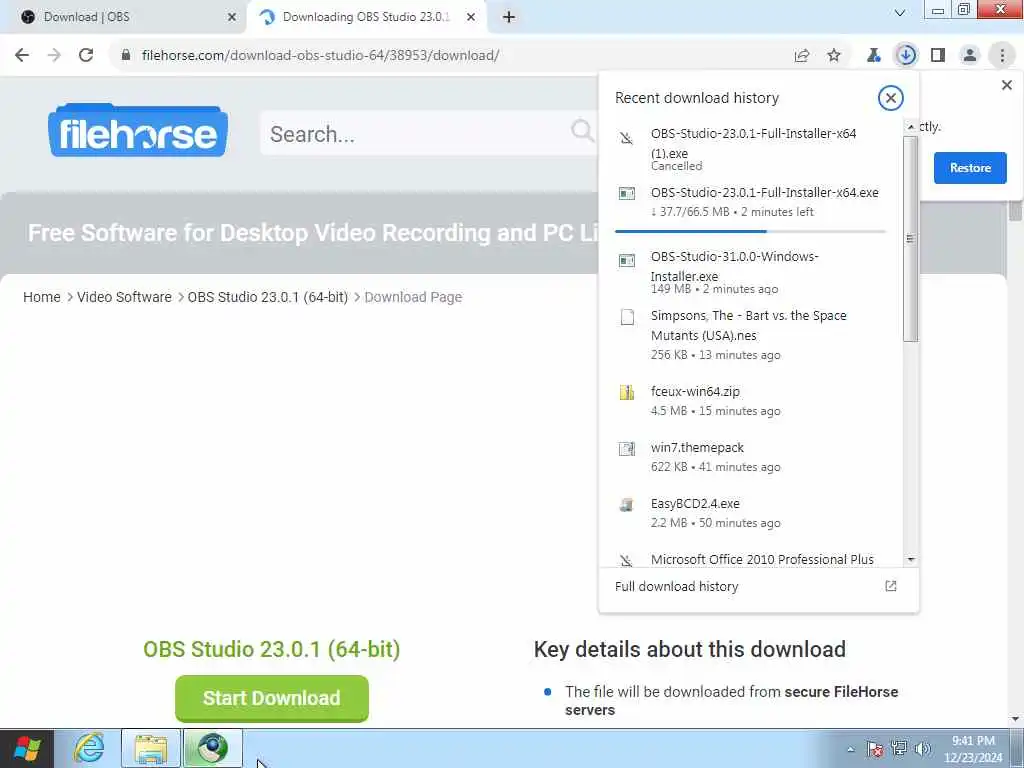Open a new browser tab
1024x768 pixels.
point(509,18)
